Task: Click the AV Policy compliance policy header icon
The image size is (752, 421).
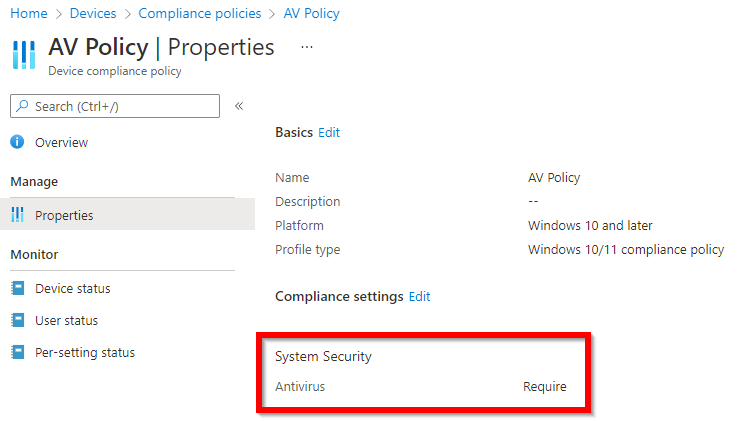Action: click(x=24, y=55)
